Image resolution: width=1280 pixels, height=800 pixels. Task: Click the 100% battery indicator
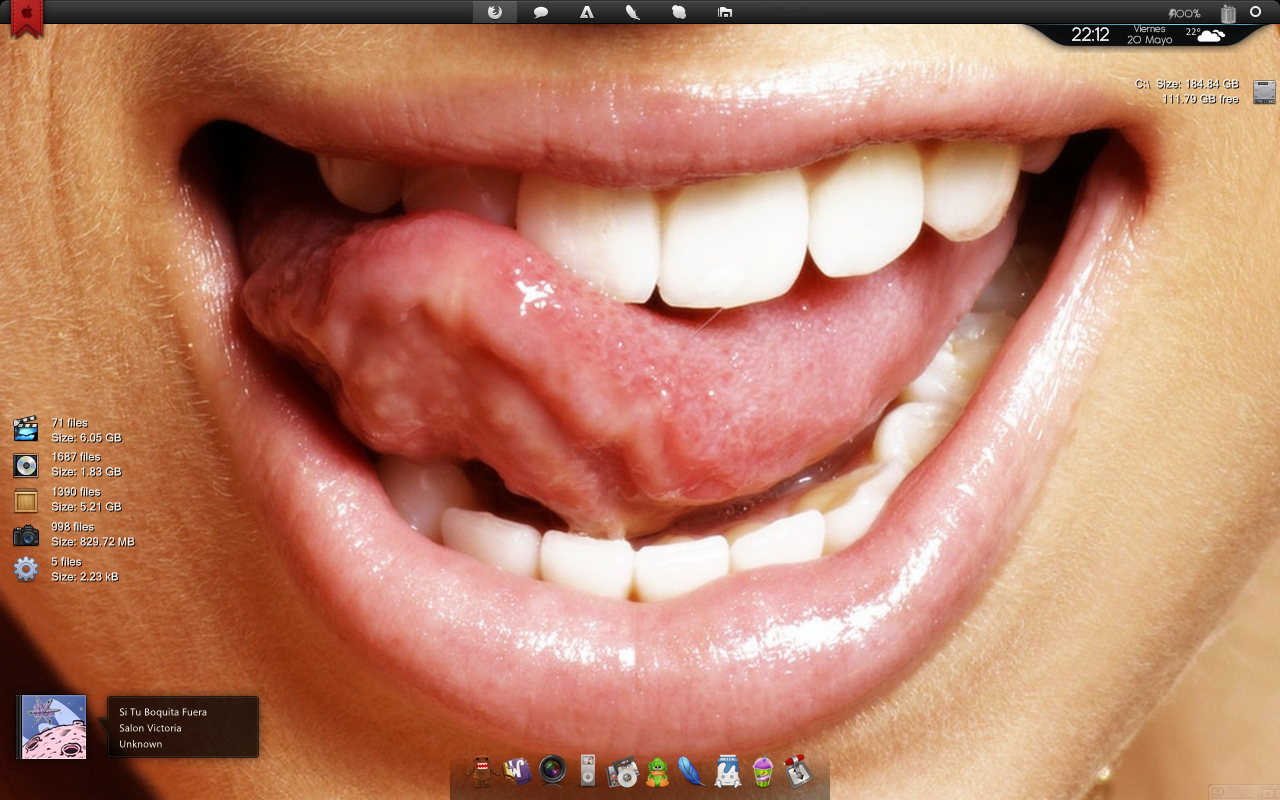(1184, 13)
